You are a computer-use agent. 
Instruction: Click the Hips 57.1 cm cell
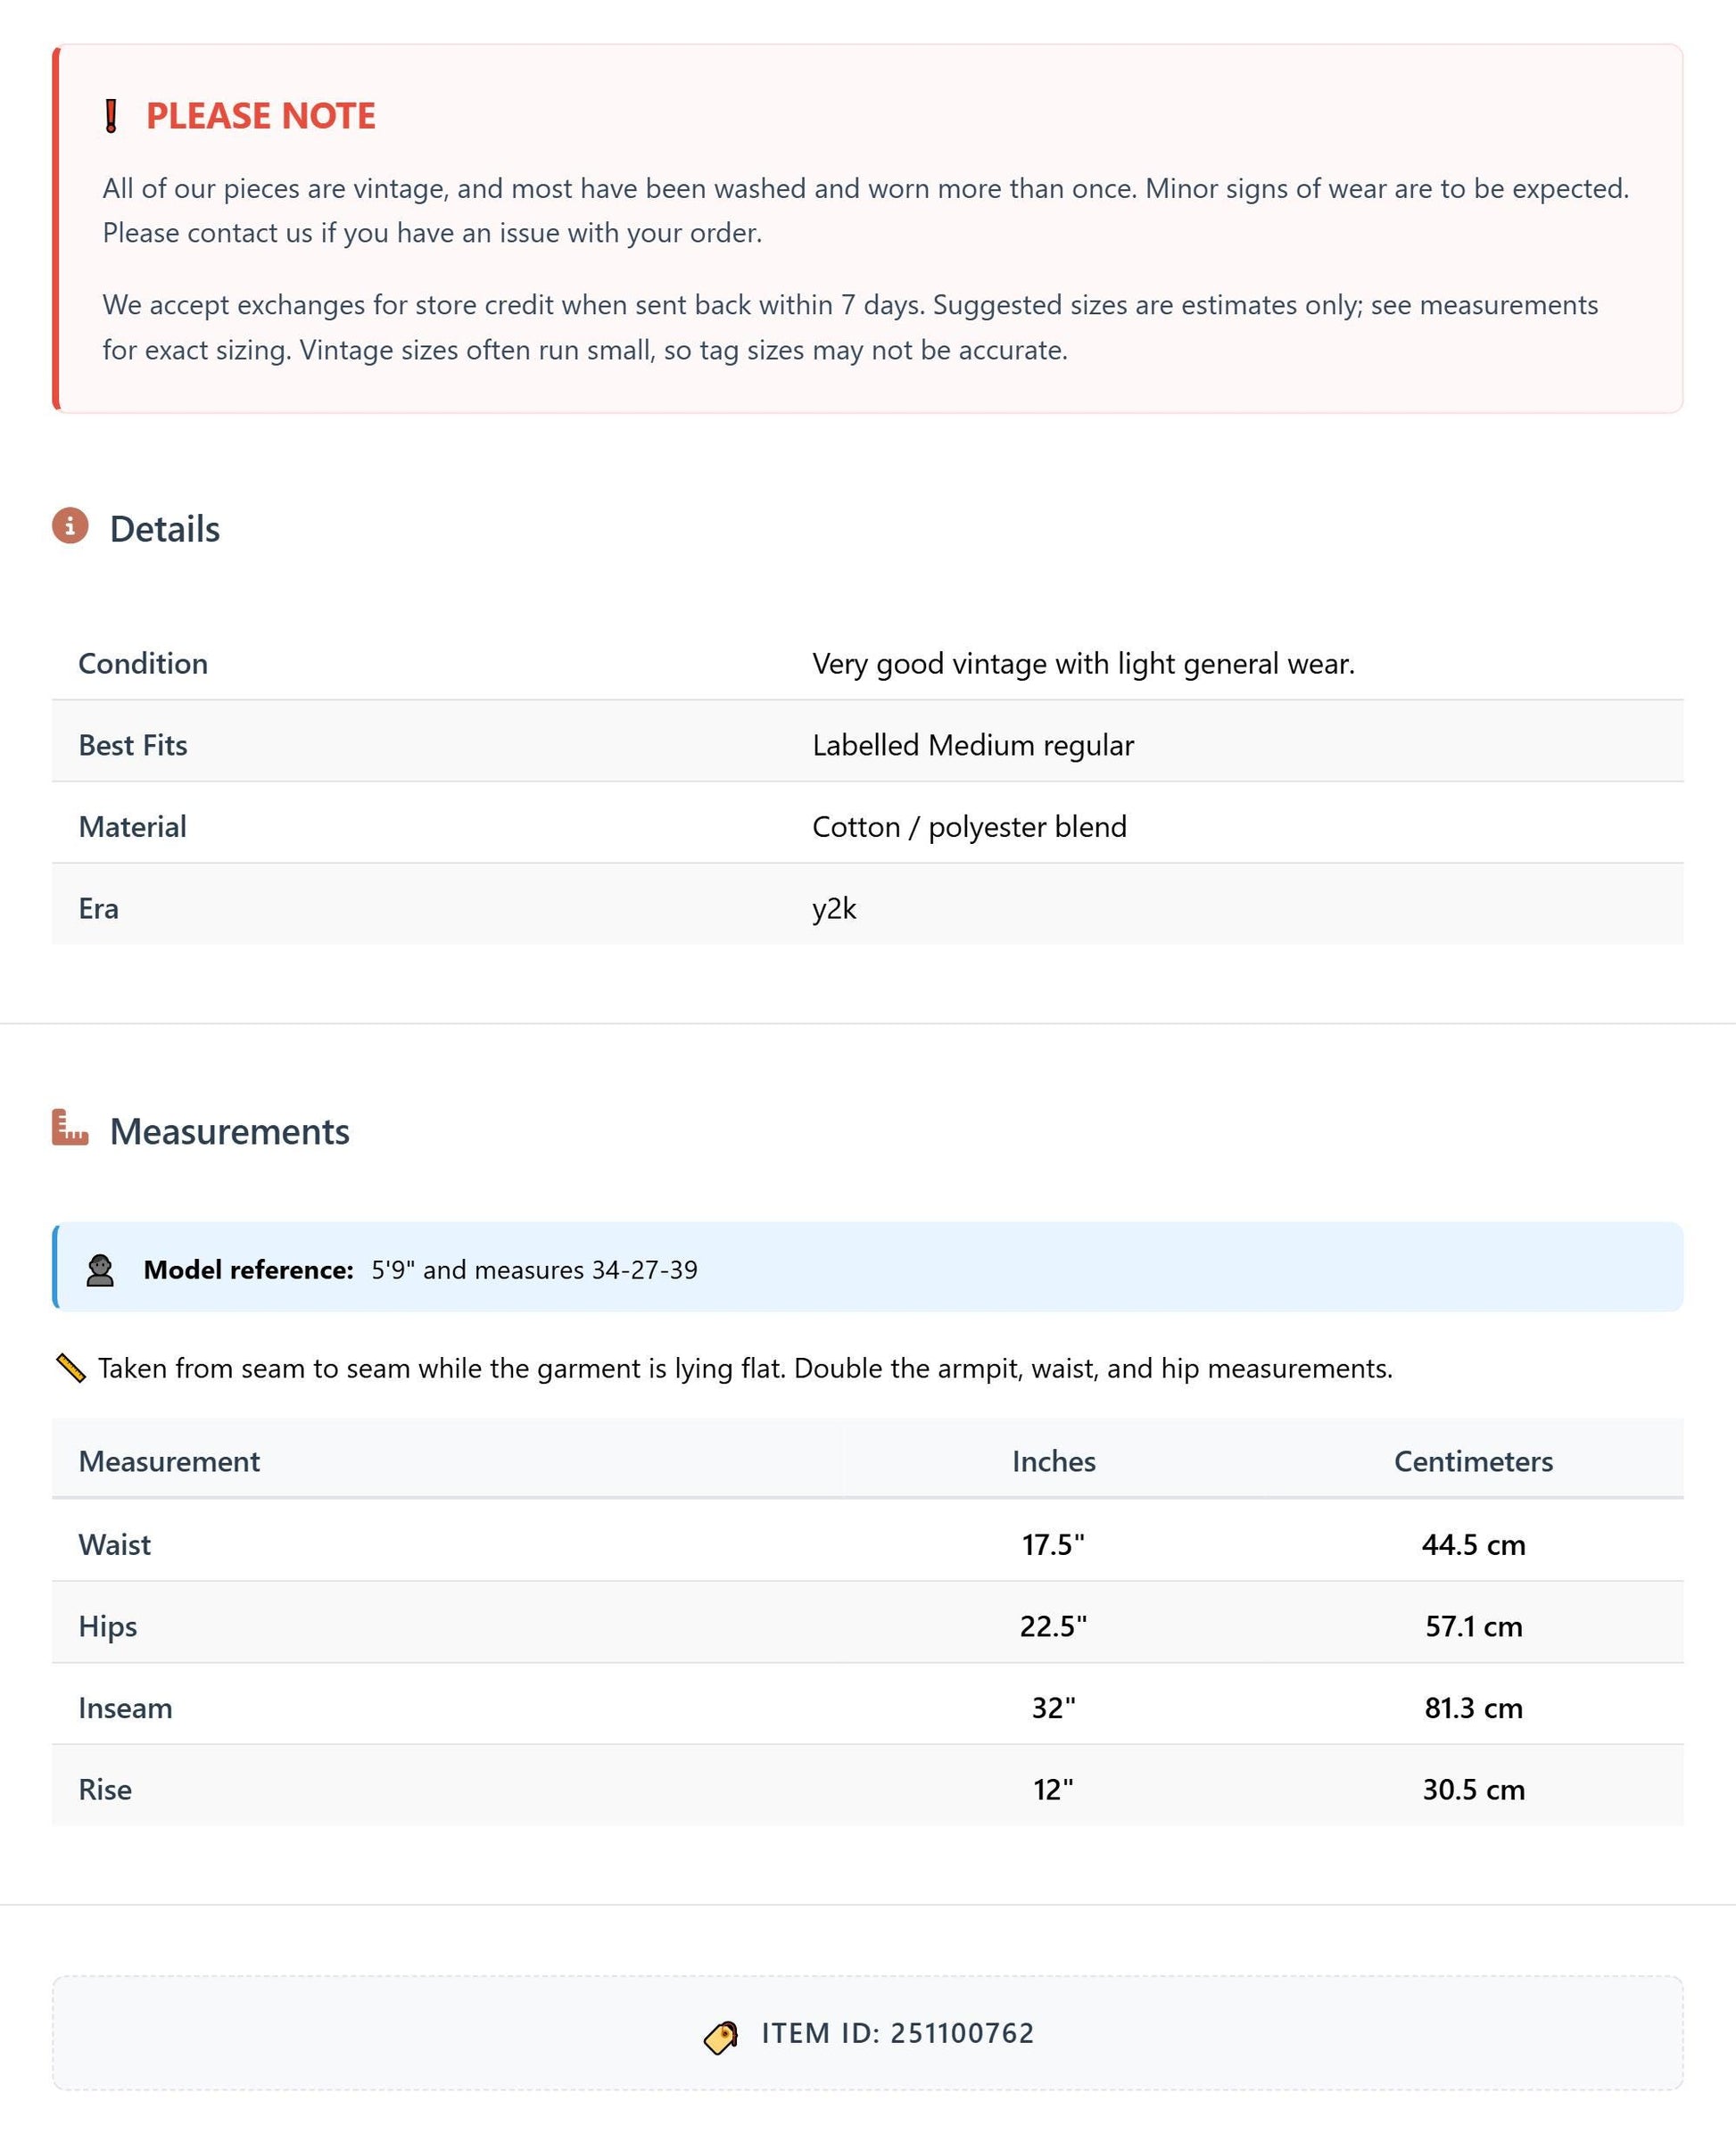1474,1626
